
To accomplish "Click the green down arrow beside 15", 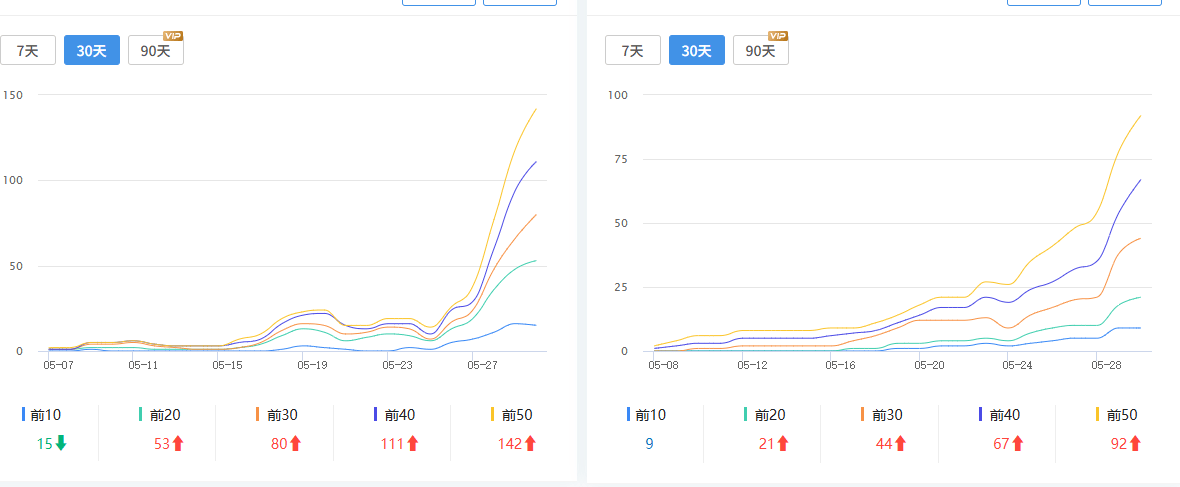I will (61, 443).
